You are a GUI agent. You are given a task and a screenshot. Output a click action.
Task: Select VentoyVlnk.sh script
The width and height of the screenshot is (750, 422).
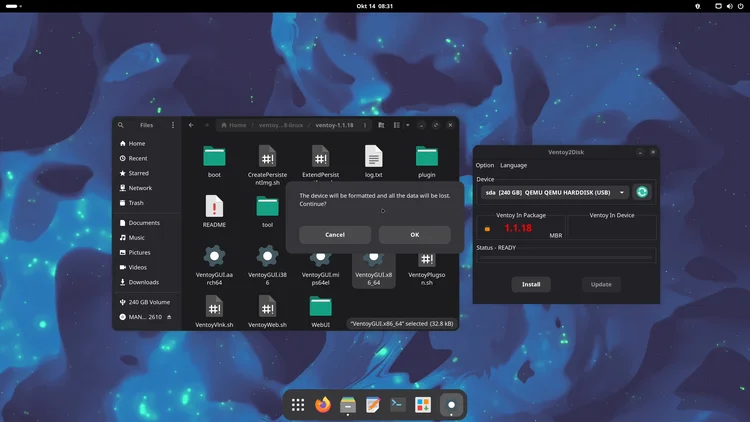(214, 311)
